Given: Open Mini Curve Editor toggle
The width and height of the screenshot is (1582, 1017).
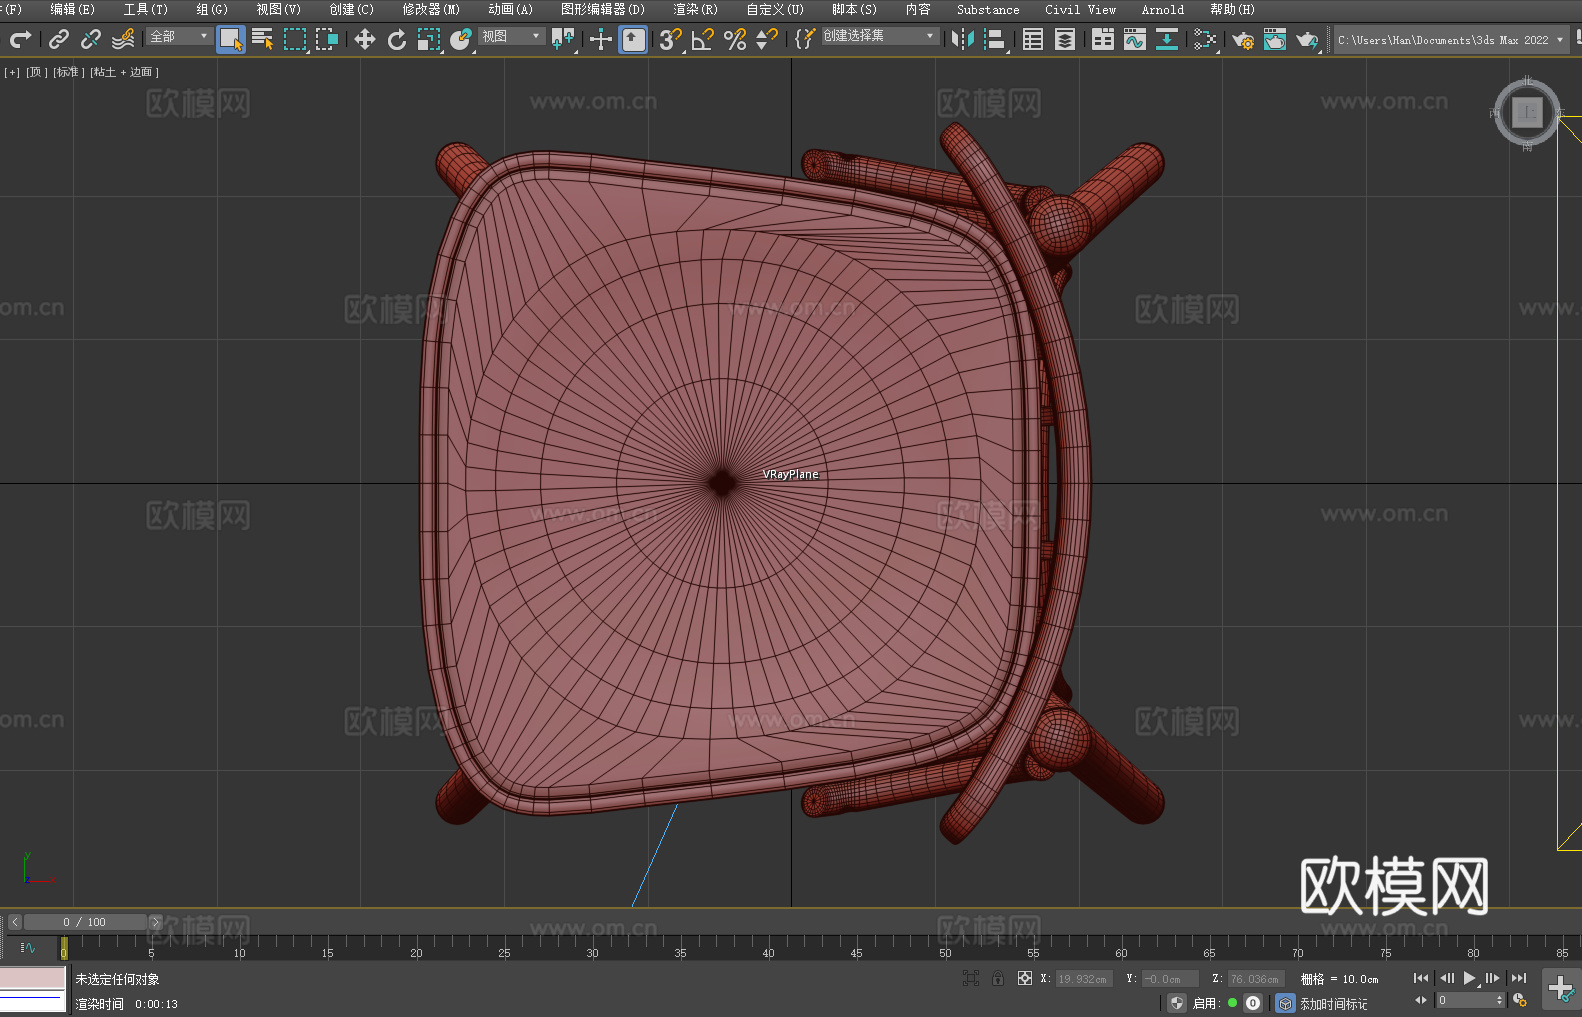Looking at the screenshot, I should click(x=28, y=947).
